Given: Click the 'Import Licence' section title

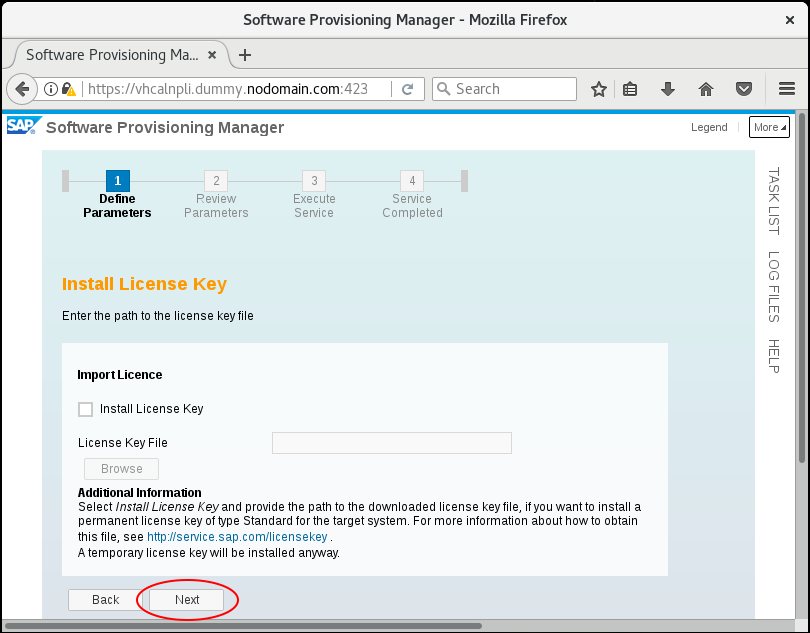Looking at the screenshot, I should coord(120,375).
